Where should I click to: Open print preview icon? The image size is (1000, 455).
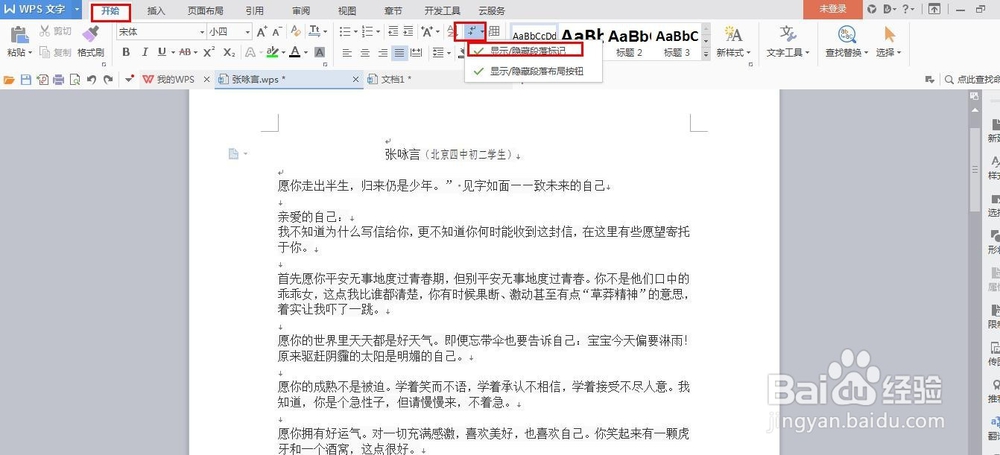(75, 80)
